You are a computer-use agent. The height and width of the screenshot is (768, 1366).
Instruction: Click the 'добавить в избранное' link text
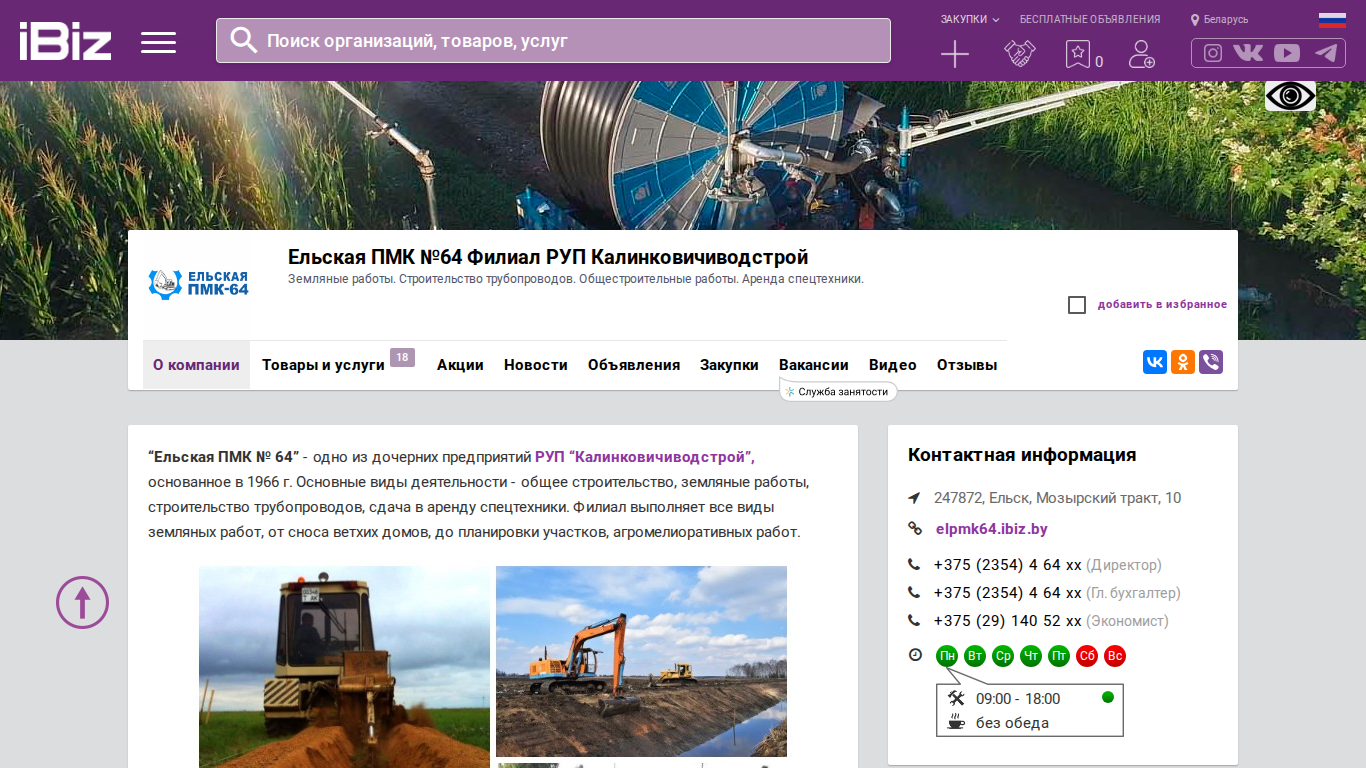(x=1162, y=305)
